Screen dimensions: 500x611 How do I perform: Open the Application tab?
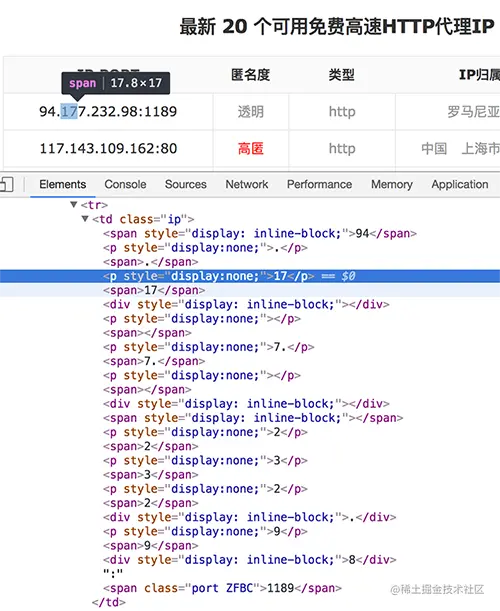tap(459, 184)
